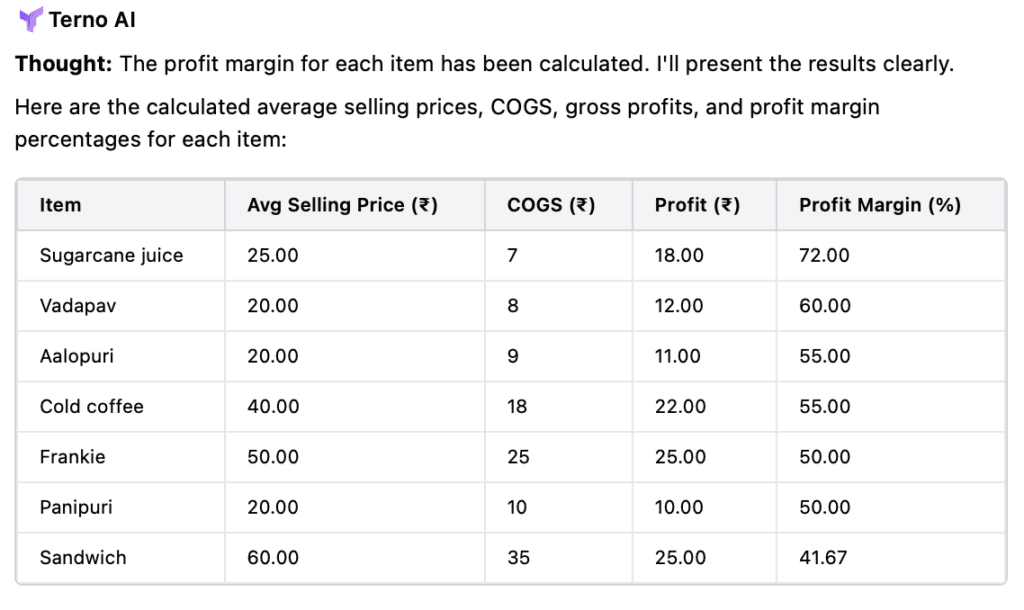The width and height of the screenshot is (1024, 610).
Task: Click the Profit (₹) column header
Action: [x=697, y=205]
